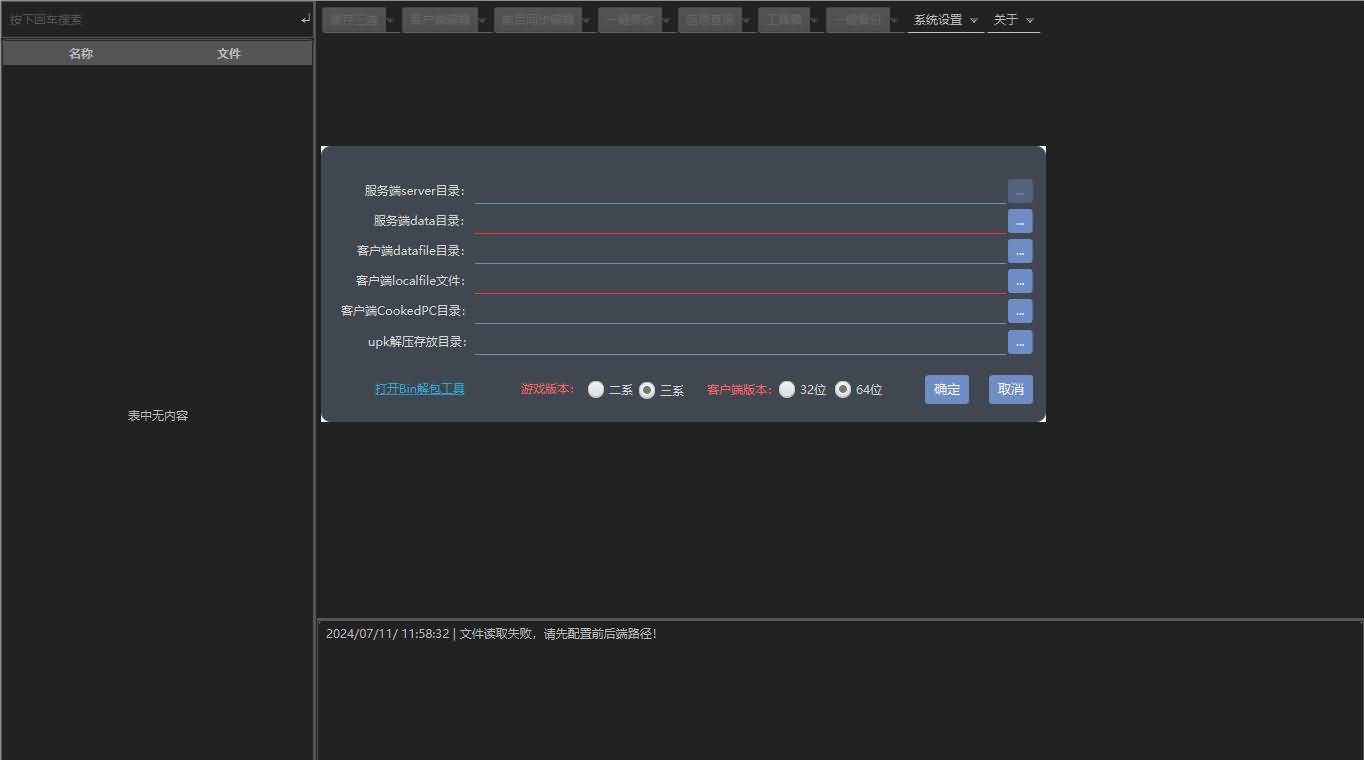Click the enter icon in the search box
The image size is (1364, 760).
[x=304, y=18]
